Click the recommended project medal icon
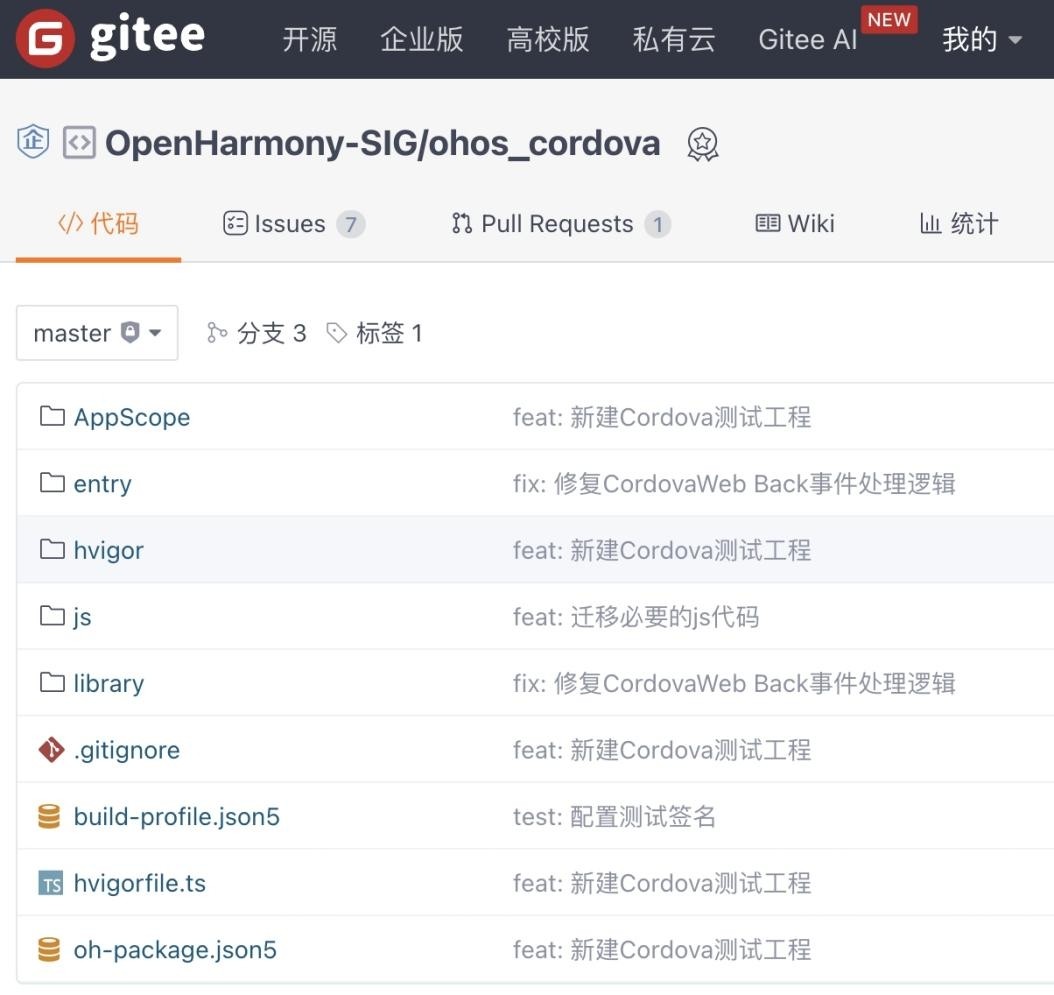Image resolution: width=1054 pixels, height=995 pixels. point(702,144)
